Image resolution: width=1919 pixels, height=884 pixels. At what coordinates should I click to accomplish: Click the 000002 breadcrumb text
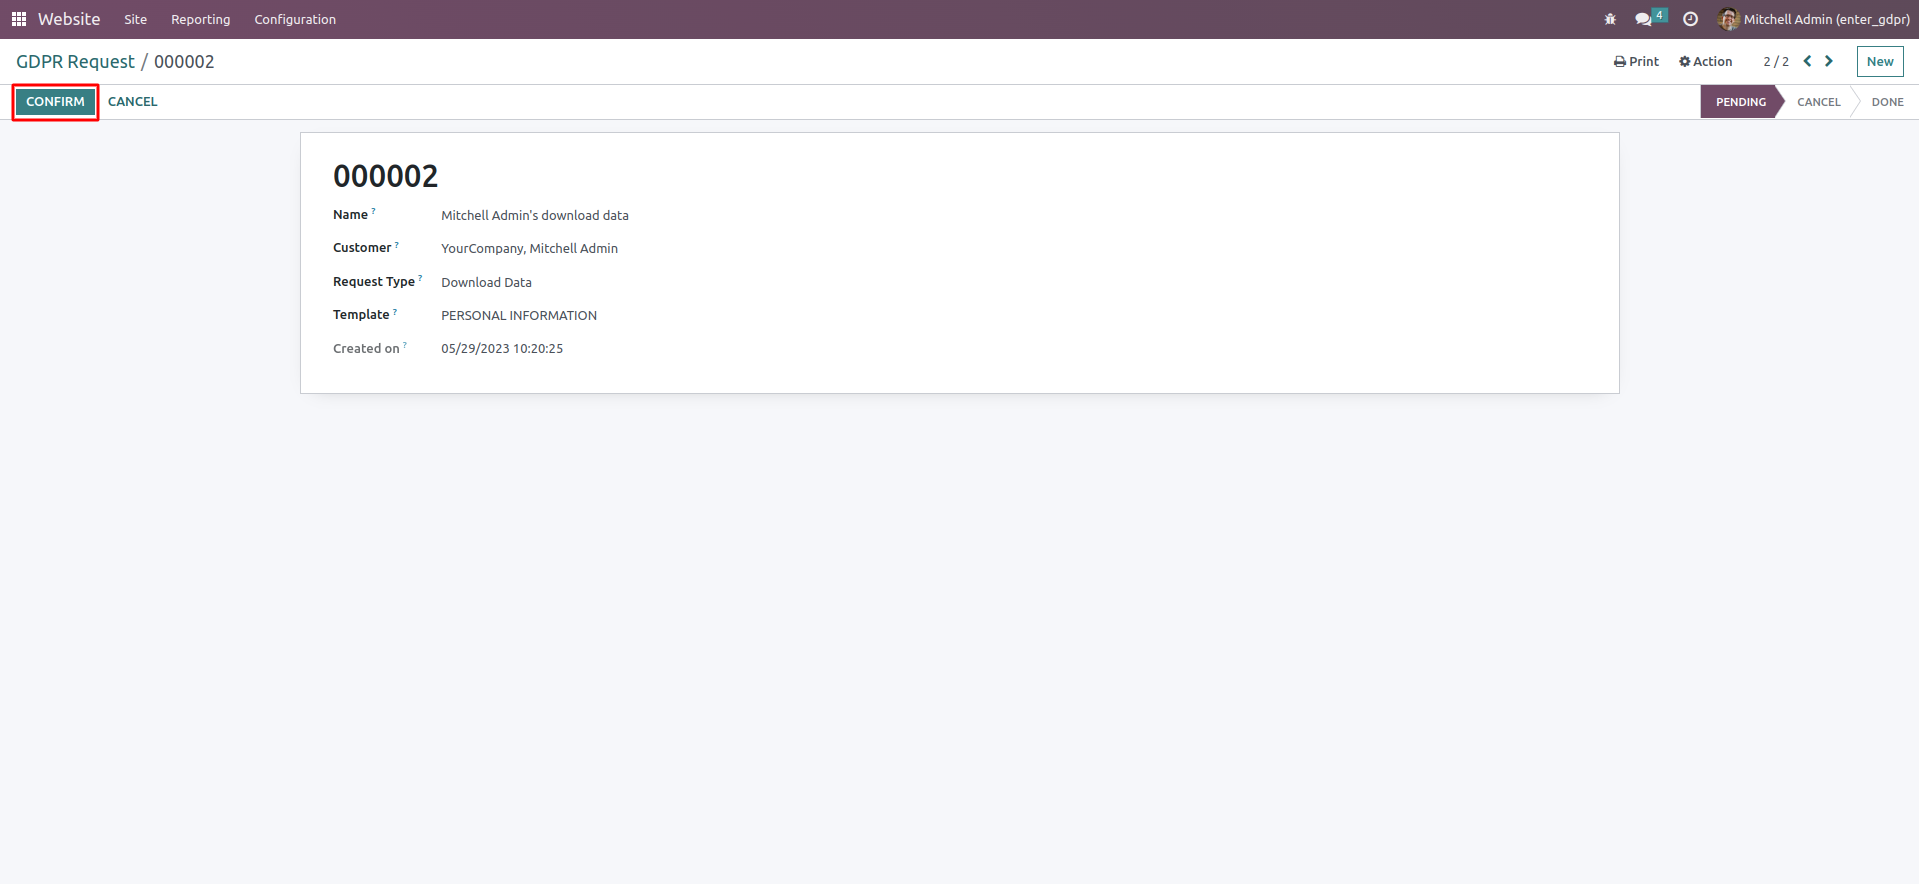[184, 62]
